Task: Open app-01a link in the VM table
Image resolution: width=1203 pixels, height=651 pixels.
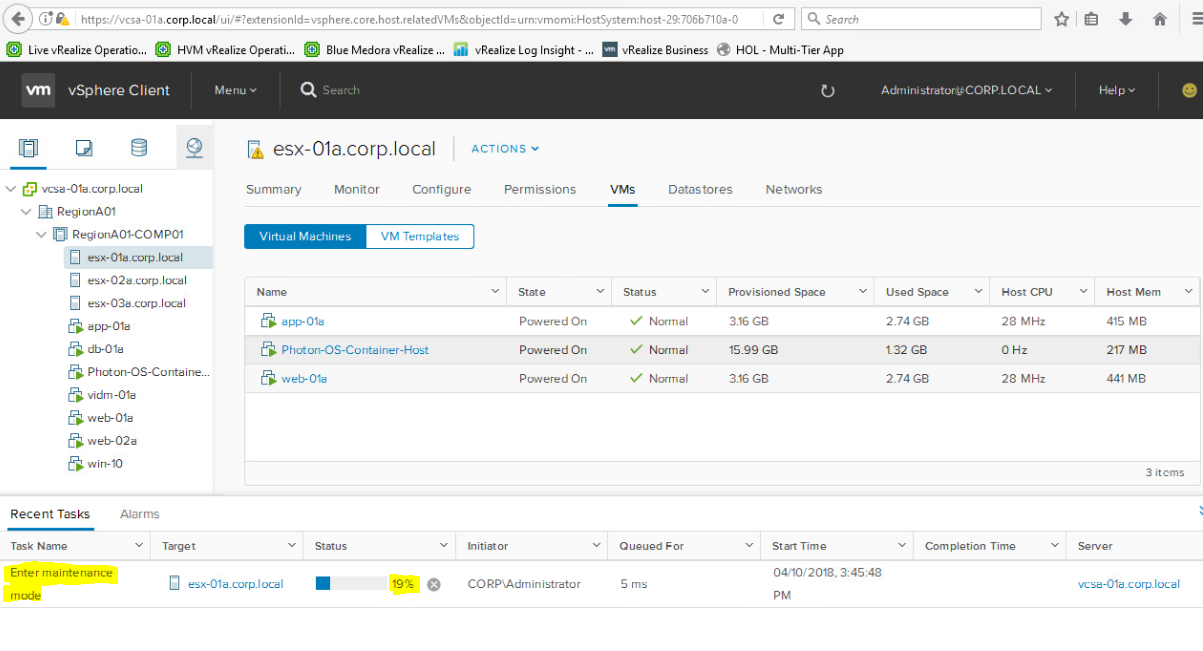Action: point(303,322)
